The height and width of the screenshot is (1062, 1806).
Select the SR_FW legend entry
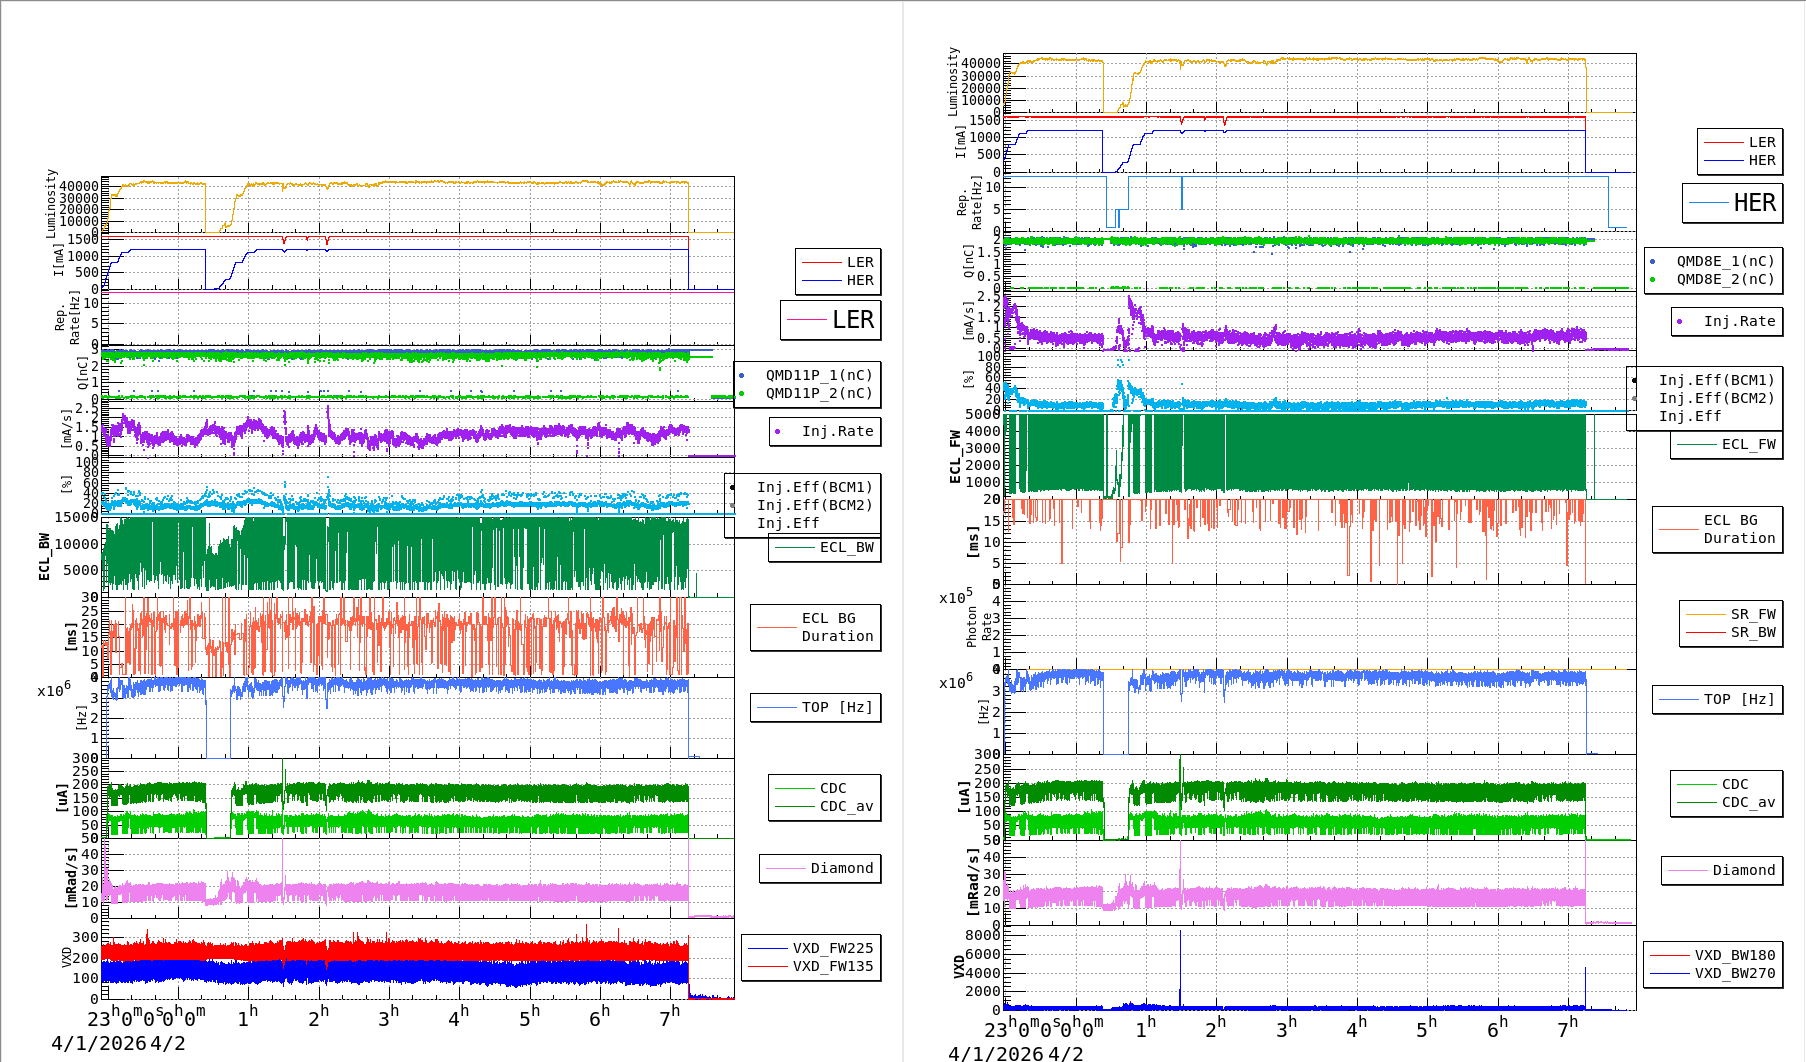pyautogui.click(x=1752, y=614)
